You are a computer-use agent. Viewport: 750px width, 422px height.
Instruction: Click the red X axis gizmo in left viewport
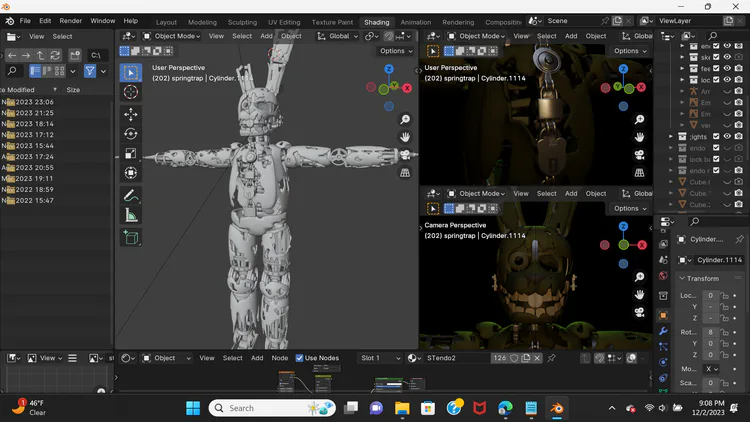point(407,88)
